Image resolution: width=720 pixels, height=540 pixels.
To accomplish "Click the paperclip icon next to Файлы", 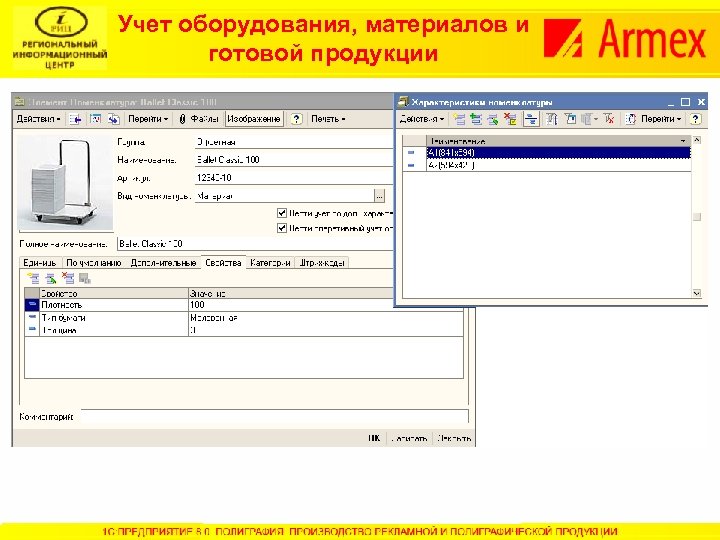I will [182, 119].
